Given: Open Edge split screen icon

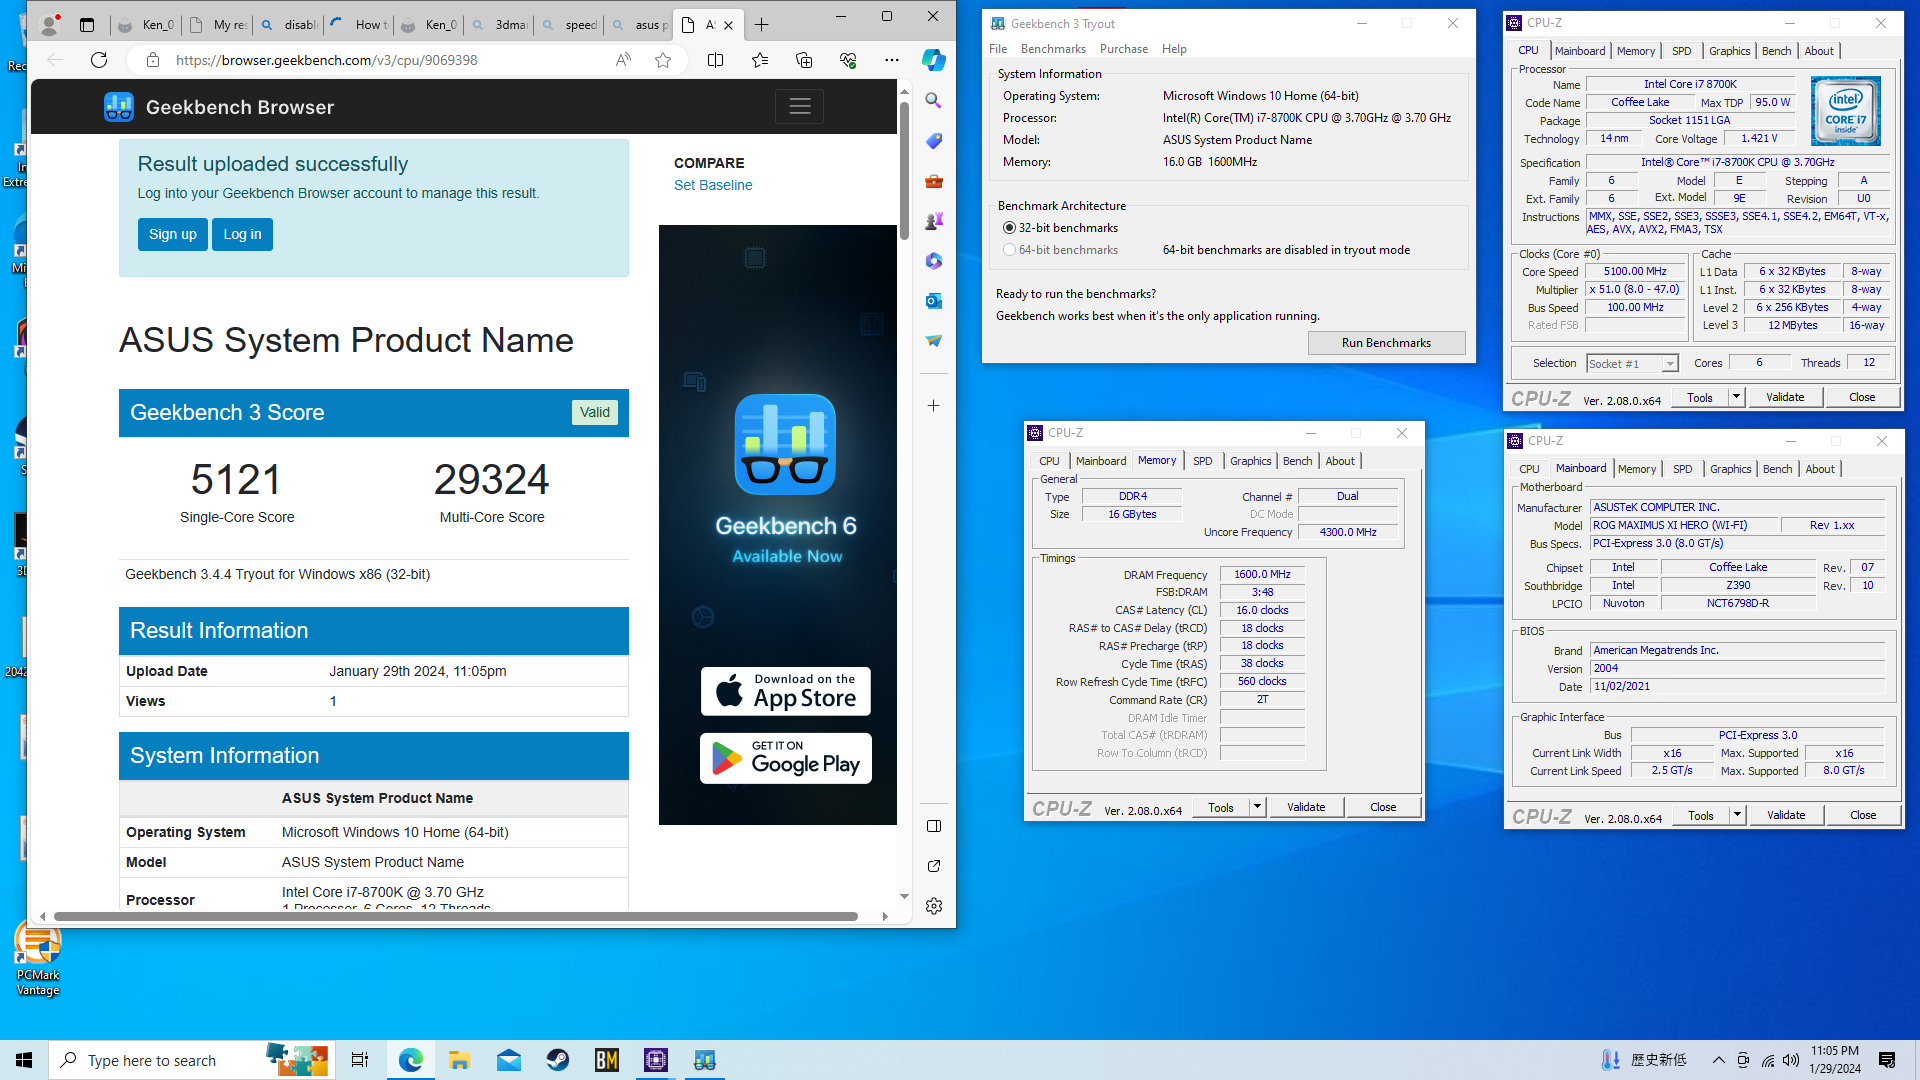Looking at the screenshot, I should (716, 60).
